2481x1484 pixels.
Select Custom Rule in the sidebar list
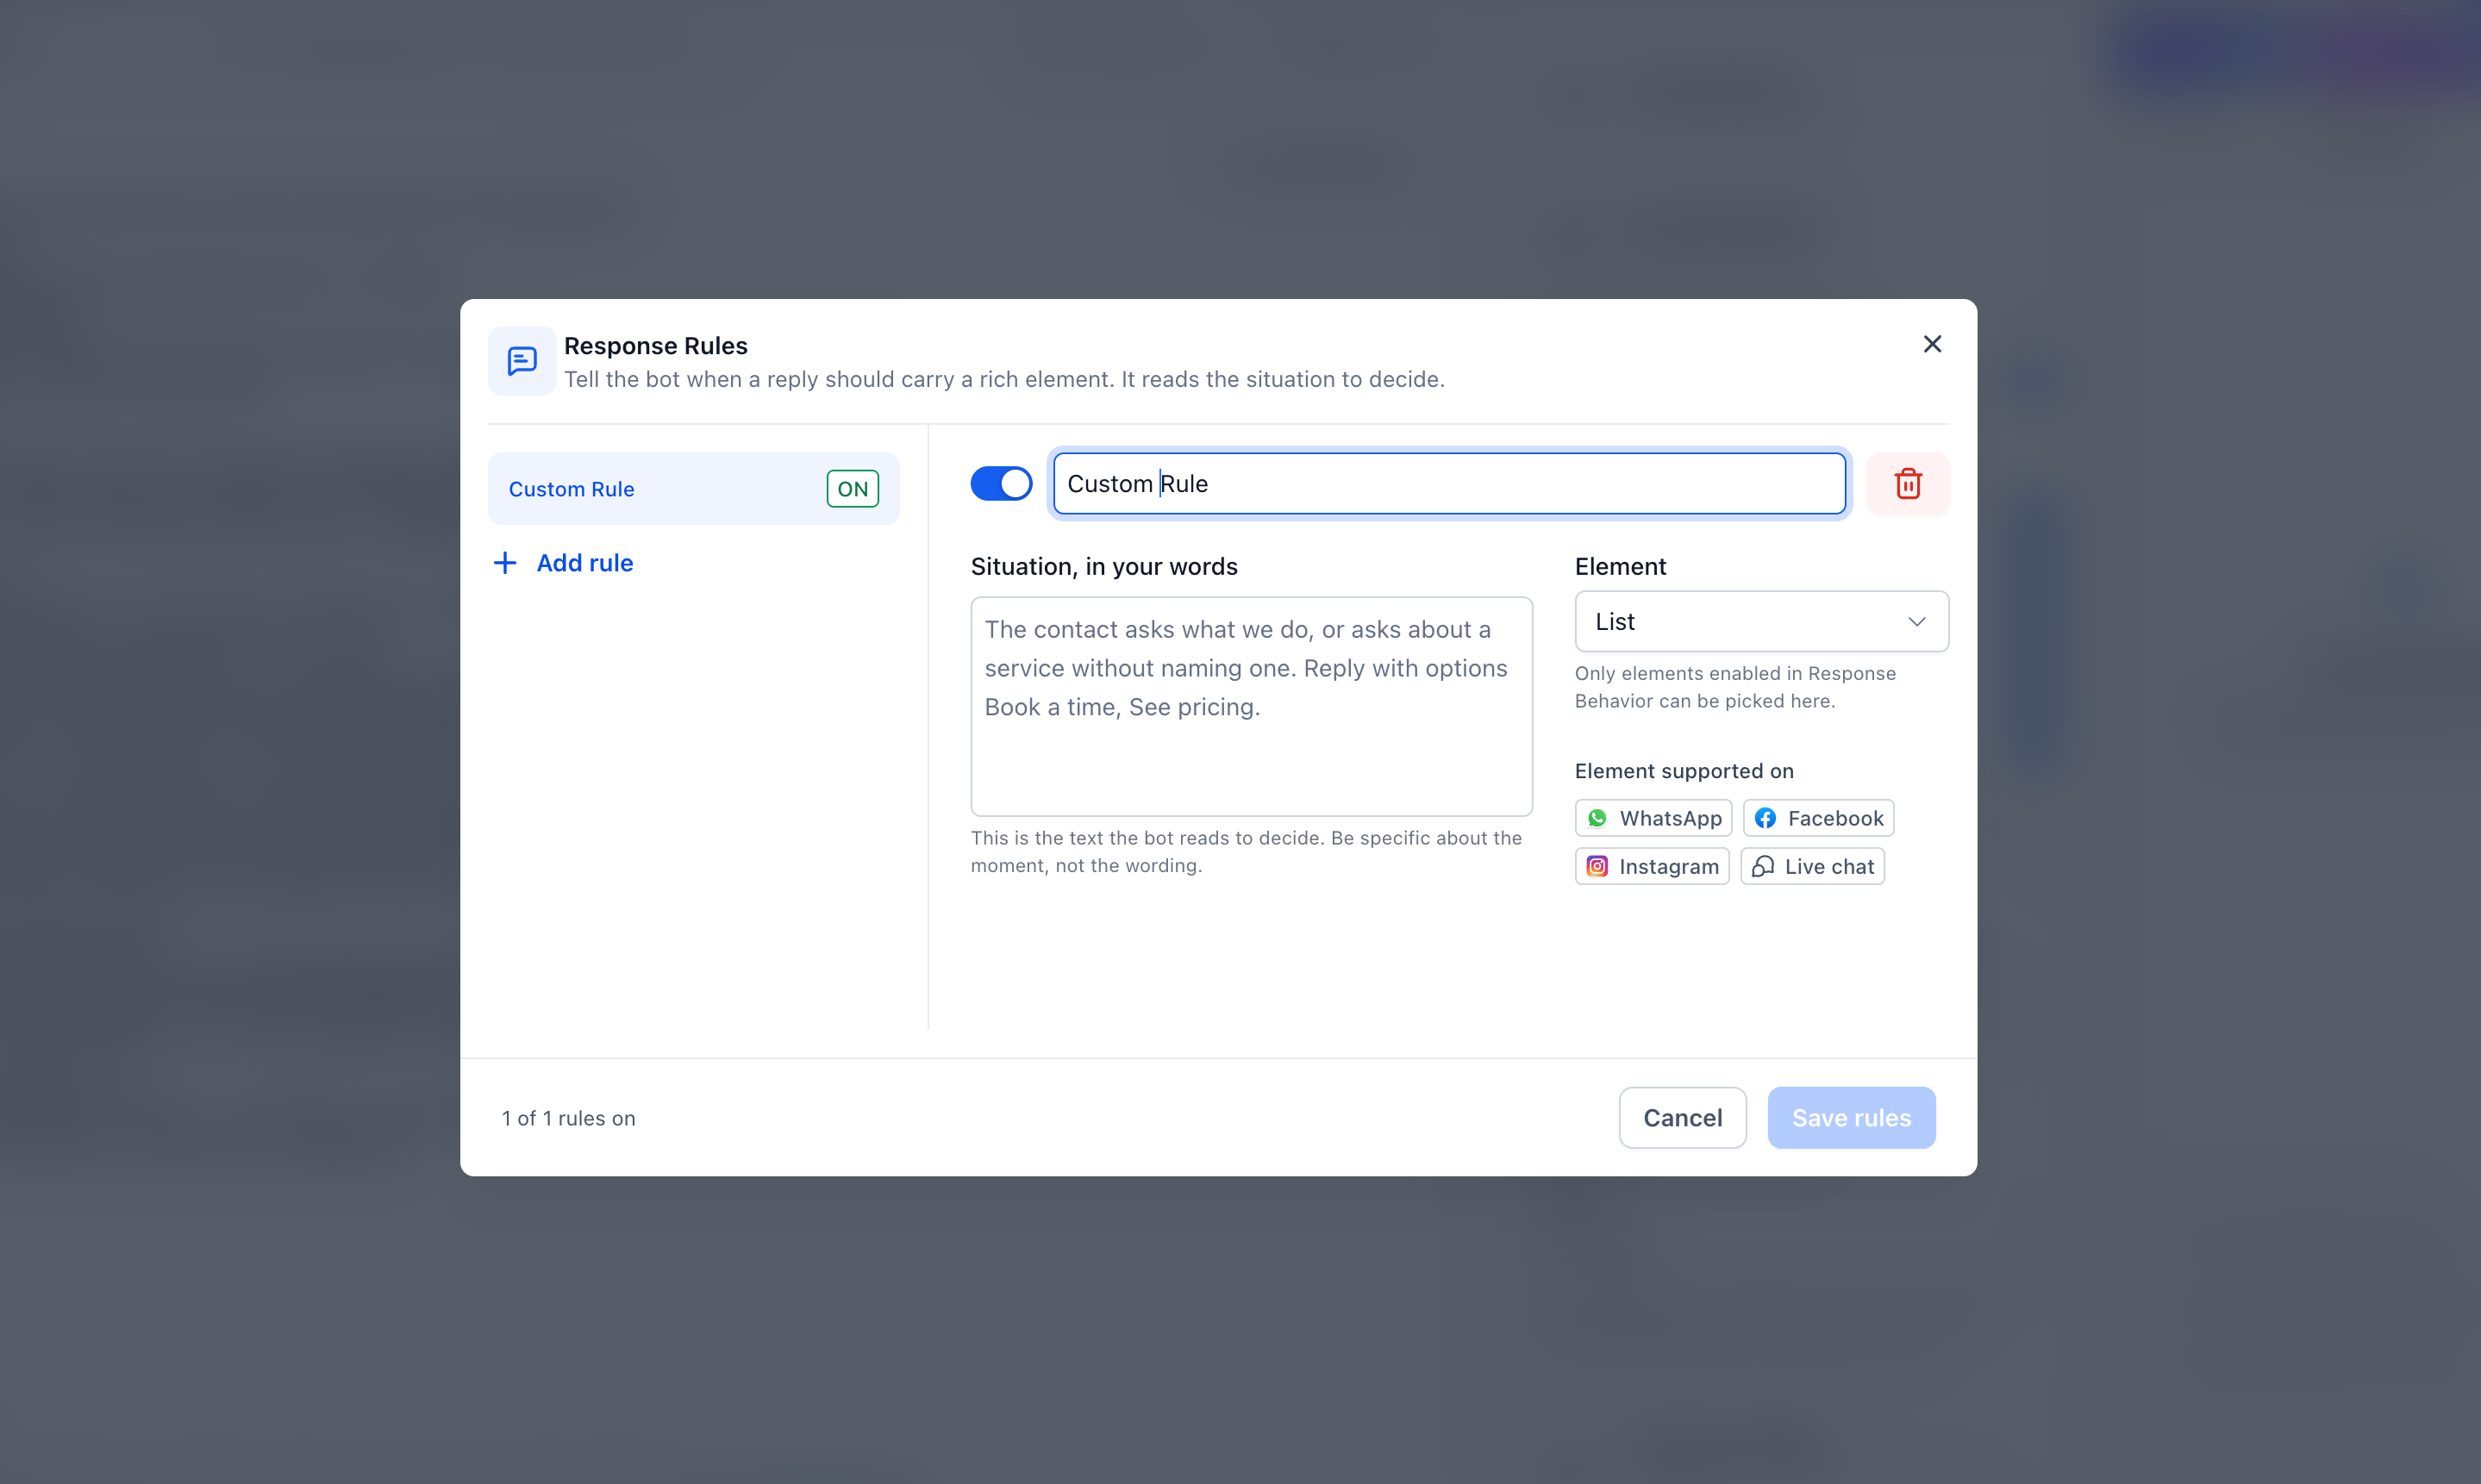(693, 489)
